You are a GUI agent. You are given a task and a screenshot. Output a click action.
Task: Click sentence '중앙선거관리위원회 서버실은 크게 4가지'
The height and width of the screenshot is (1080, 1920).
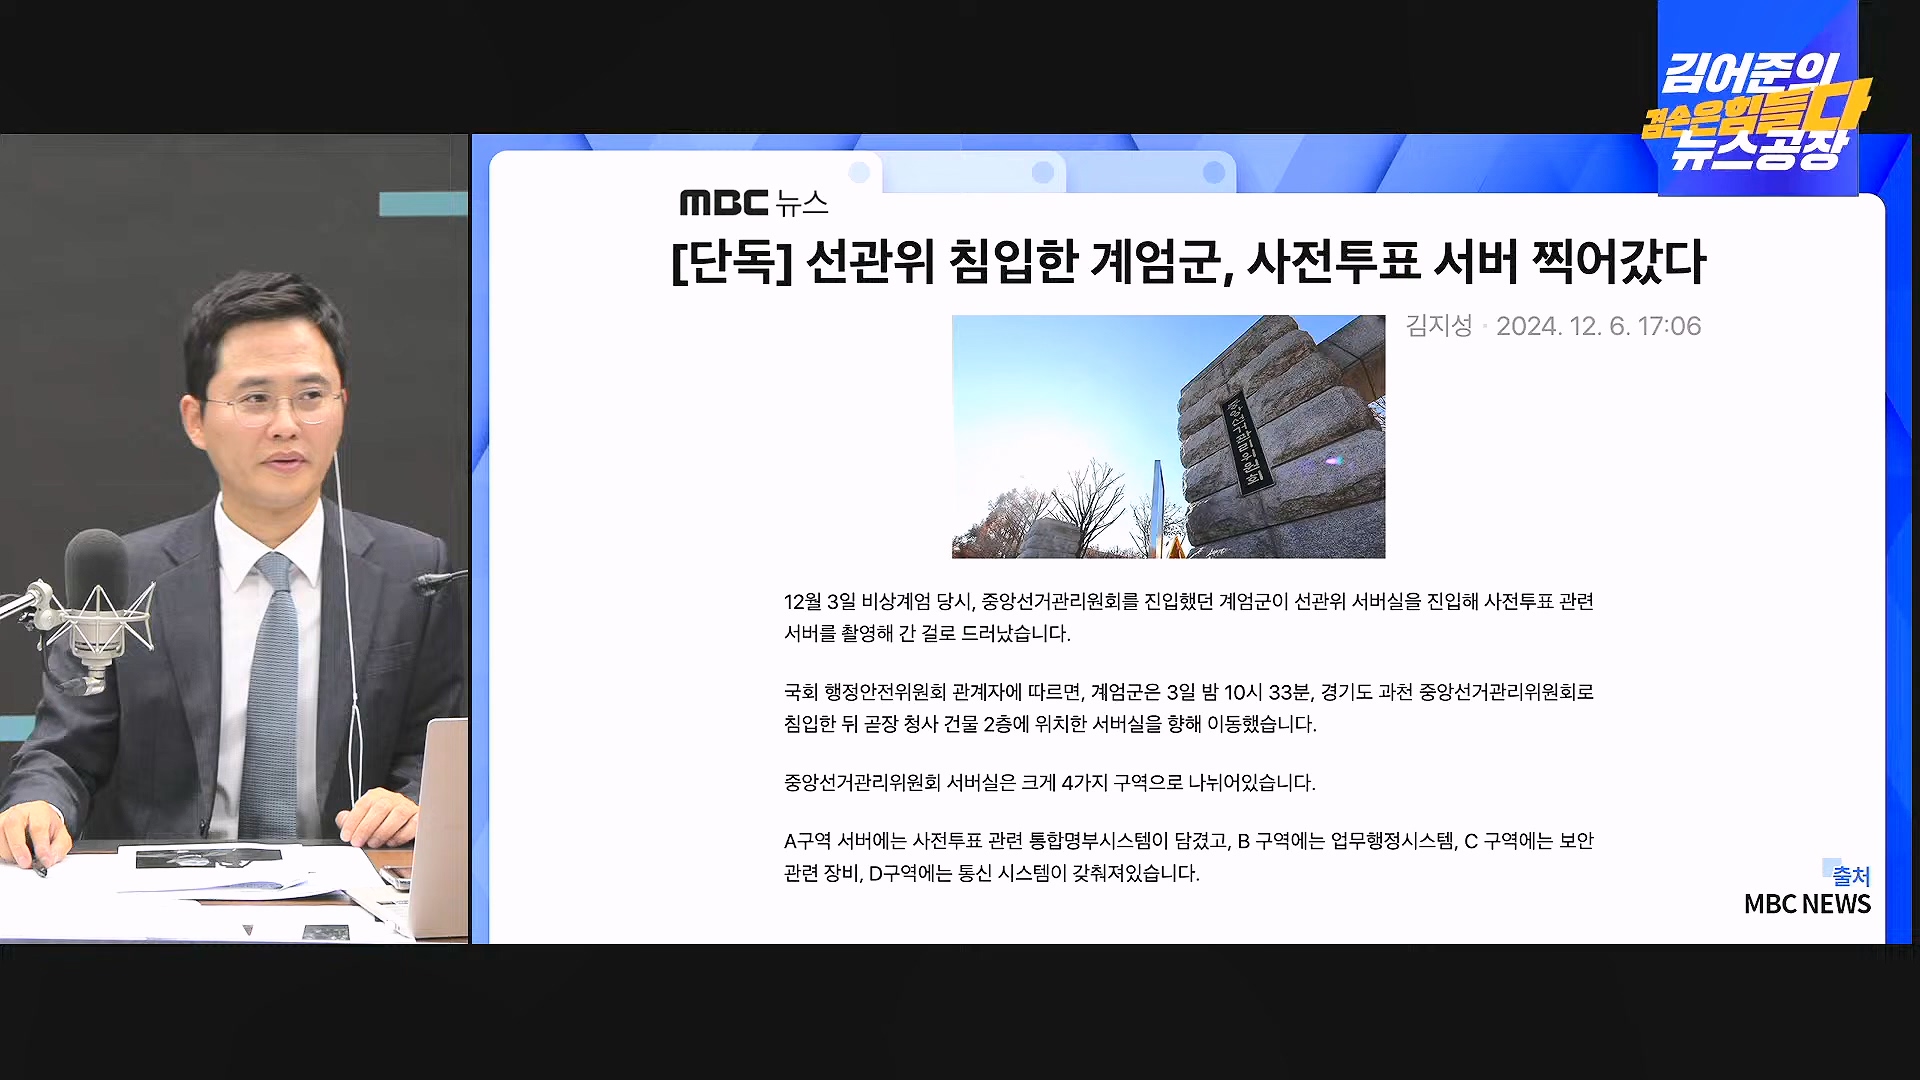pos(1049,782)
